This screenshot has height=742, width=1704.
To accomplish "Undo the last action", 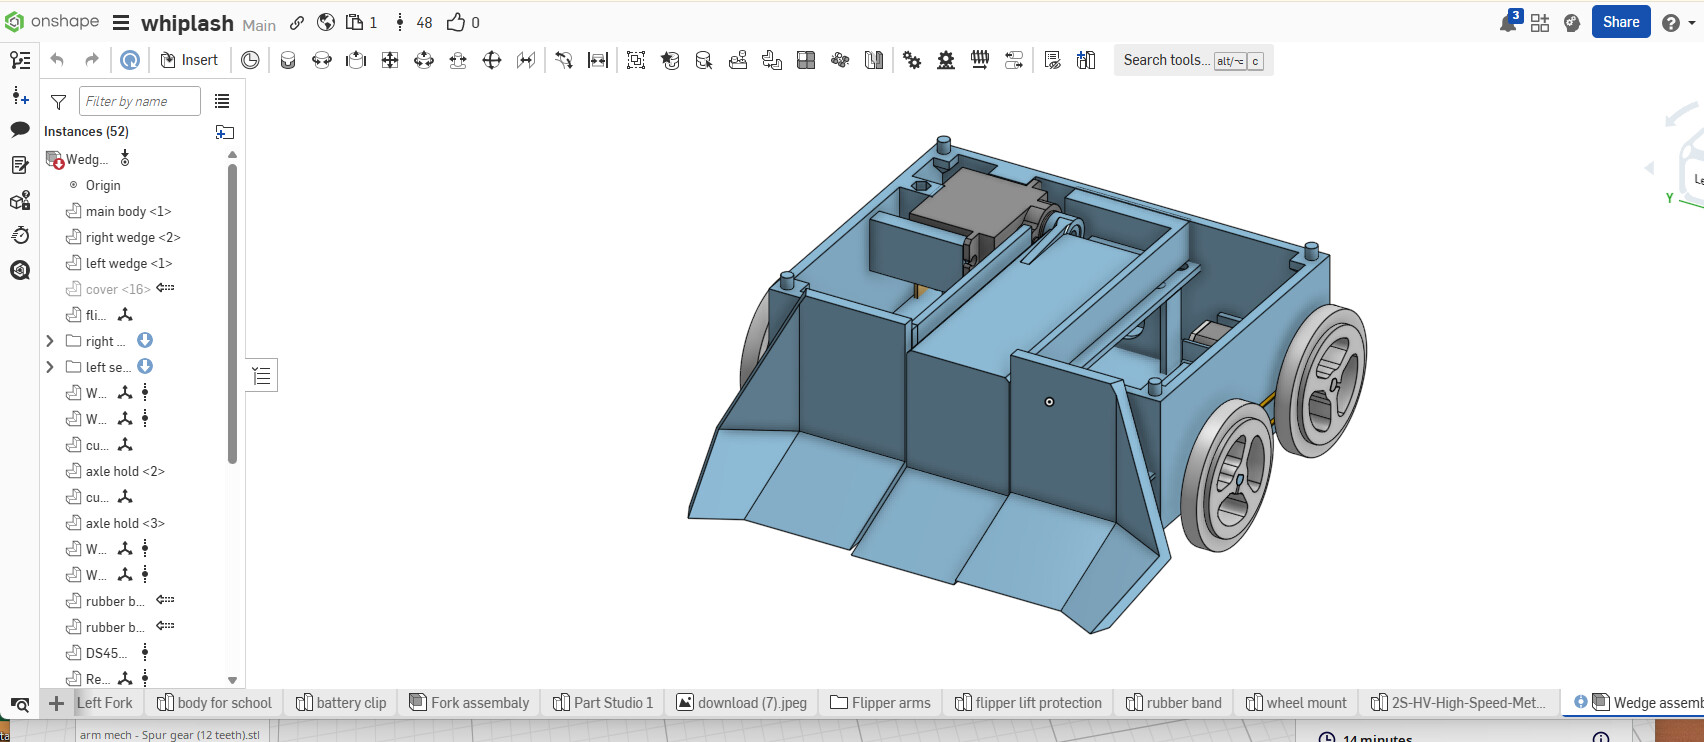I will [x=57, y=60].
